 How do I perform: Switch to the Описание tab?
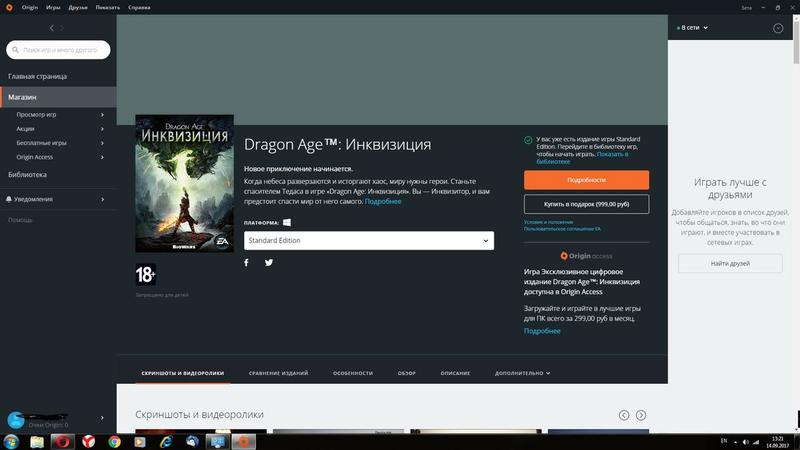point(455,373)
